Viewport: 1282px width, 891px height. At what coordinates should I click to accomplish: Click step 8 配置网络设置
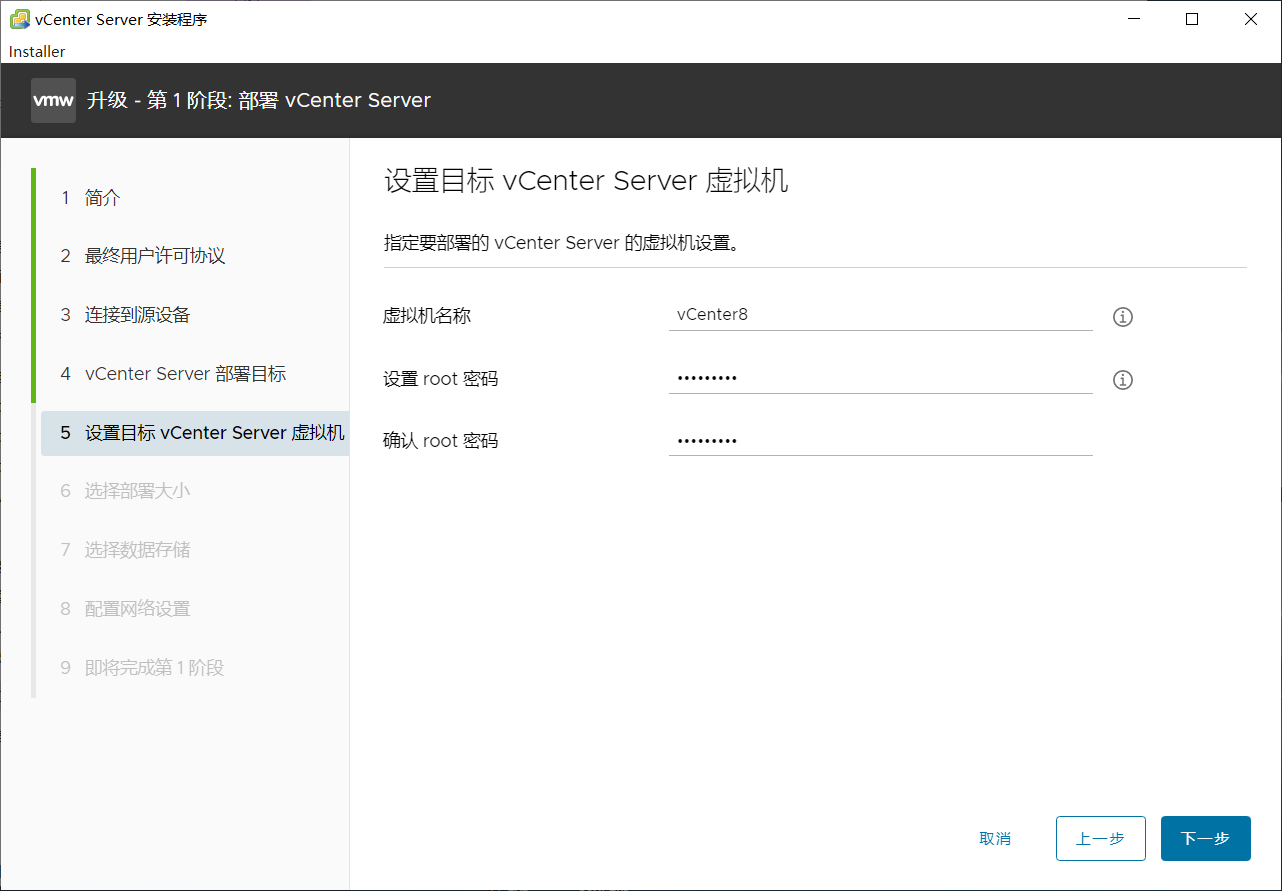(137, 609)
